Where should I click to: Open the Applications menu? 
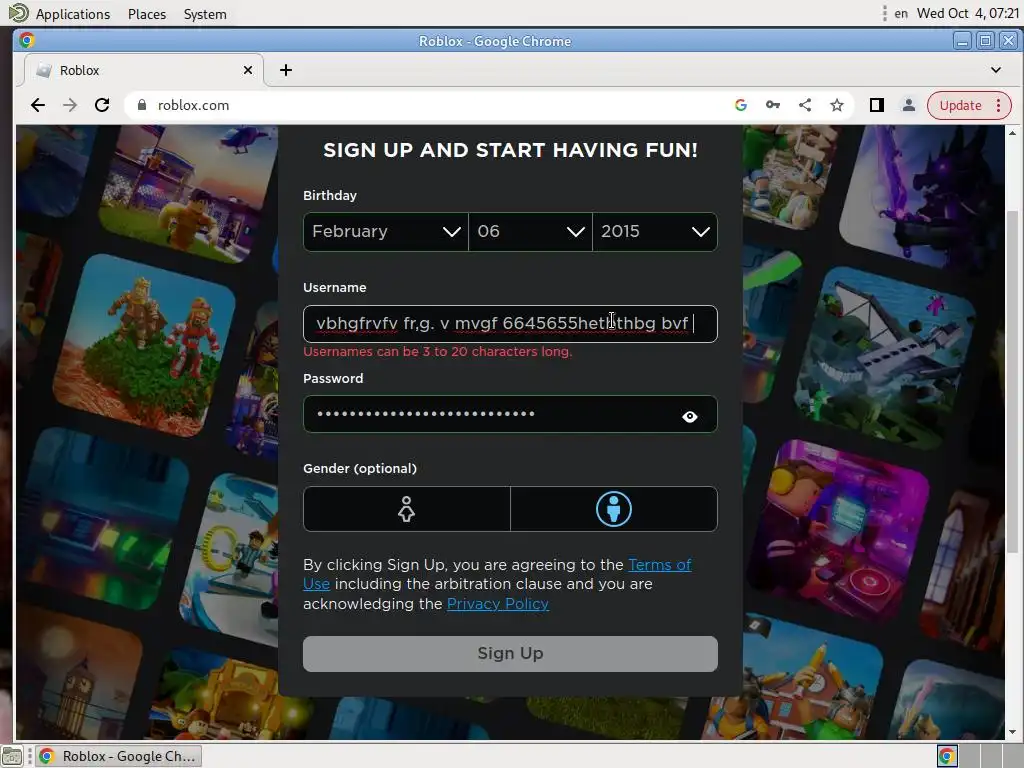pyautogui.click(x=72, y=14)
